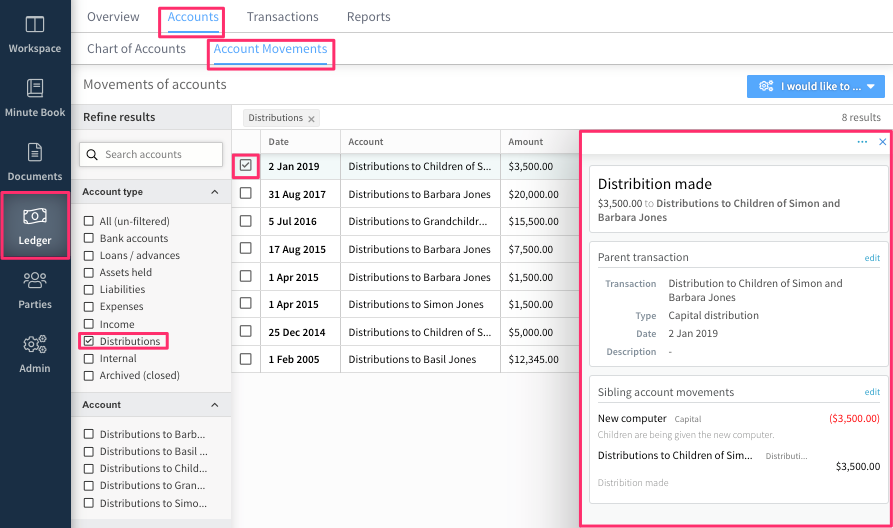Image resolution: width=893 pixels, height=528 pixels.
Task: Select the Ledger sidebar icon
Action: [35, 216]
